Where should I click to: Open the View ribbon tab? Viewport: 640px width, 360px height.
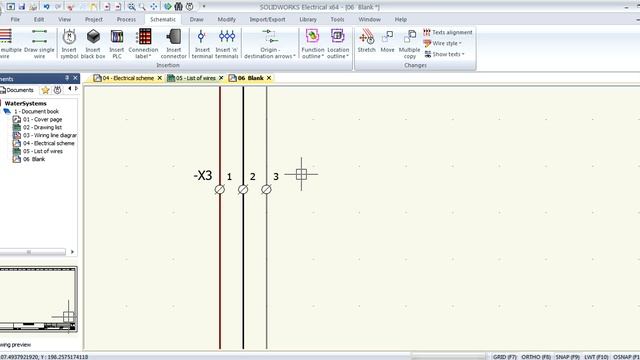[64, 19]
